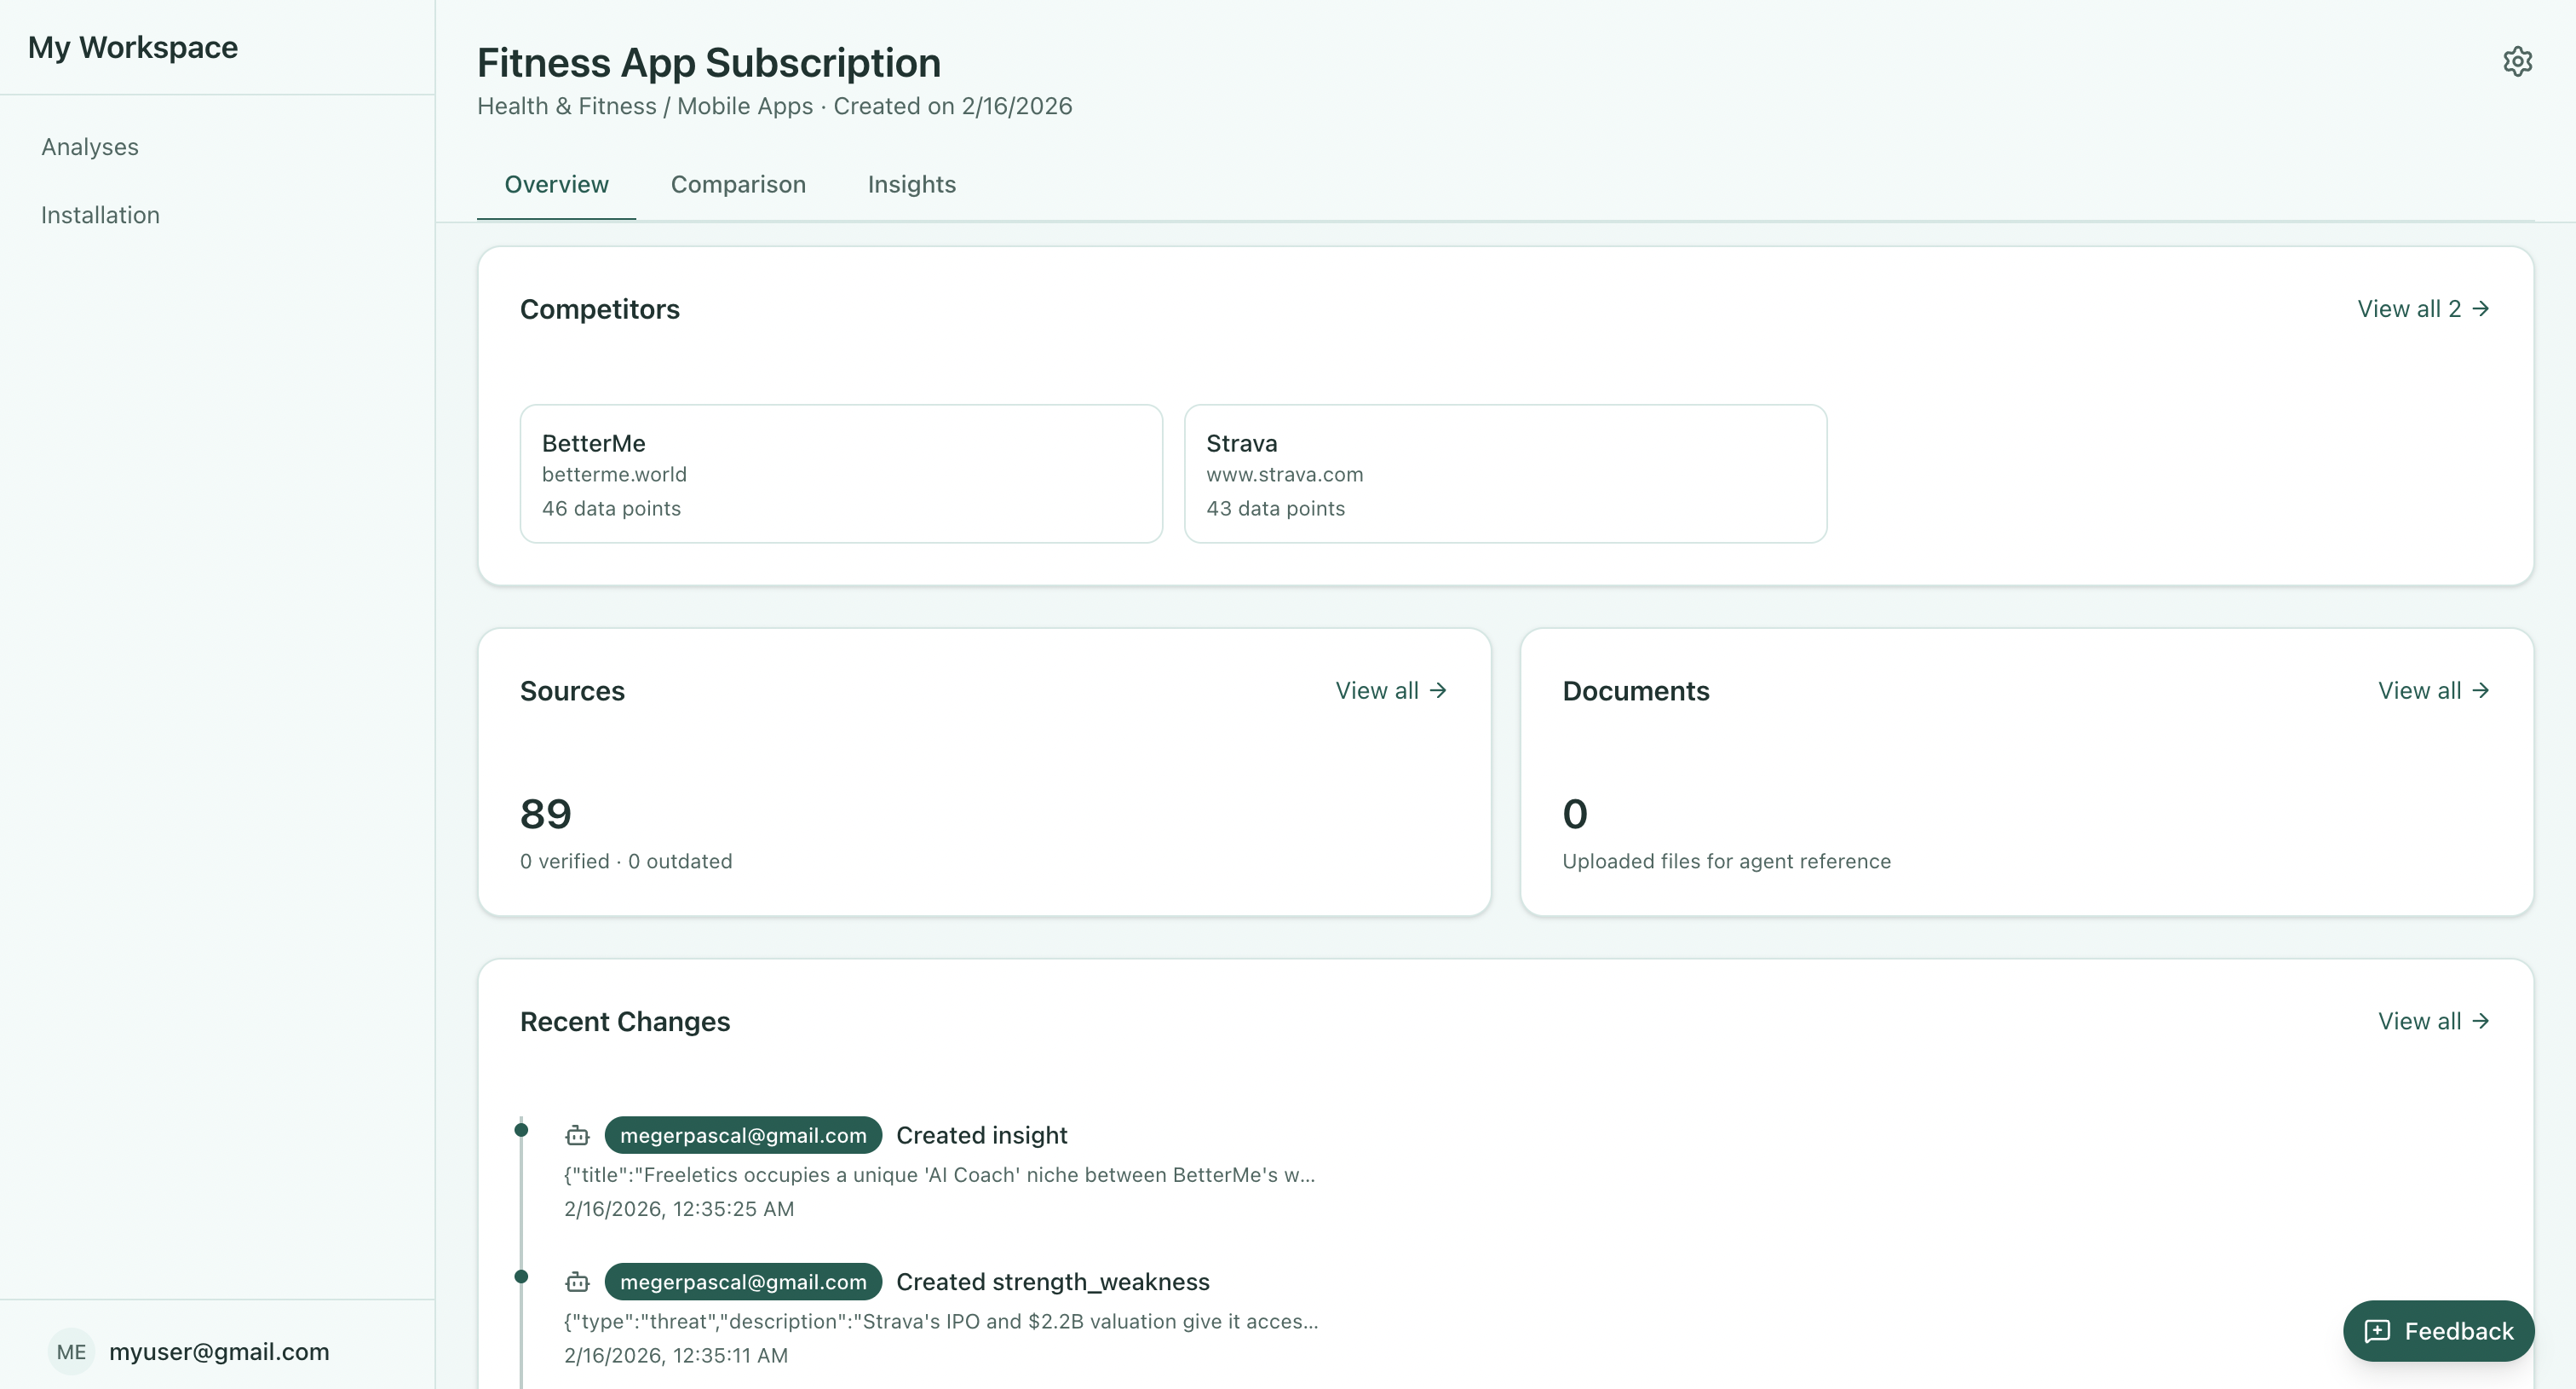View all Recent Changes

pos(2433,1021)
